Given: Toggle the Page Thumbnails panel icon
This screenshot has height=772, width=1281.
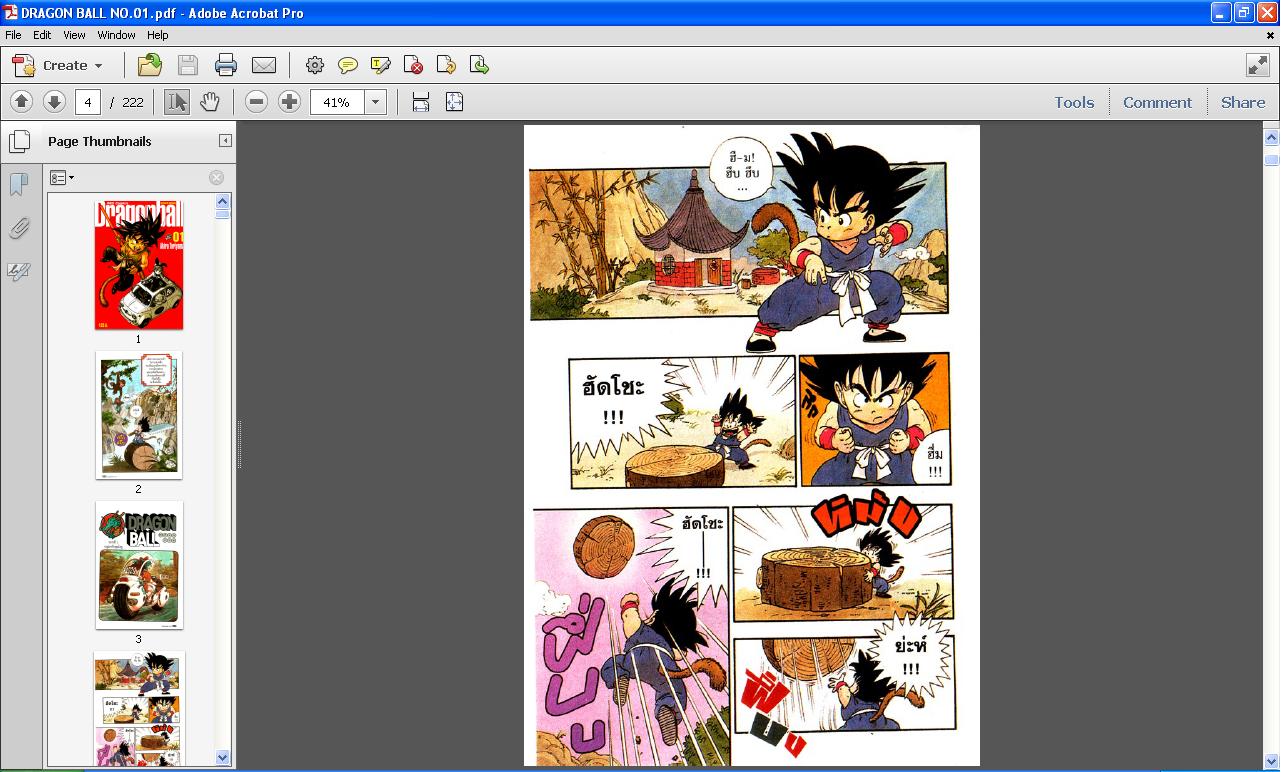Looking at the screenshot, I should 18,141.
